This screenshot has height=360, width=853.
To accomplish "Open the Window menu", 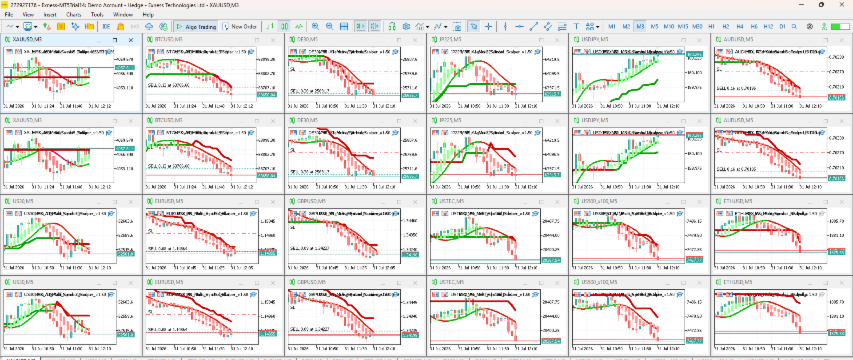I will (123, 15).
